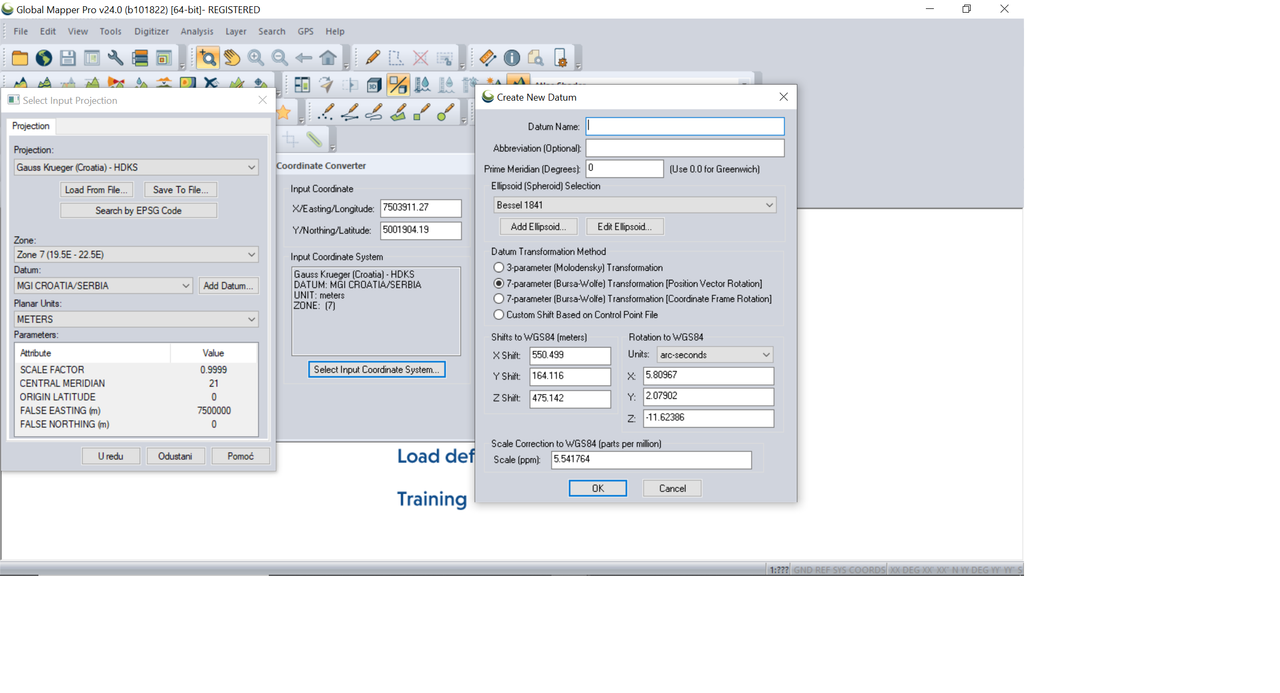Click the Scale ppm field 5.541764

click(651, 460)
